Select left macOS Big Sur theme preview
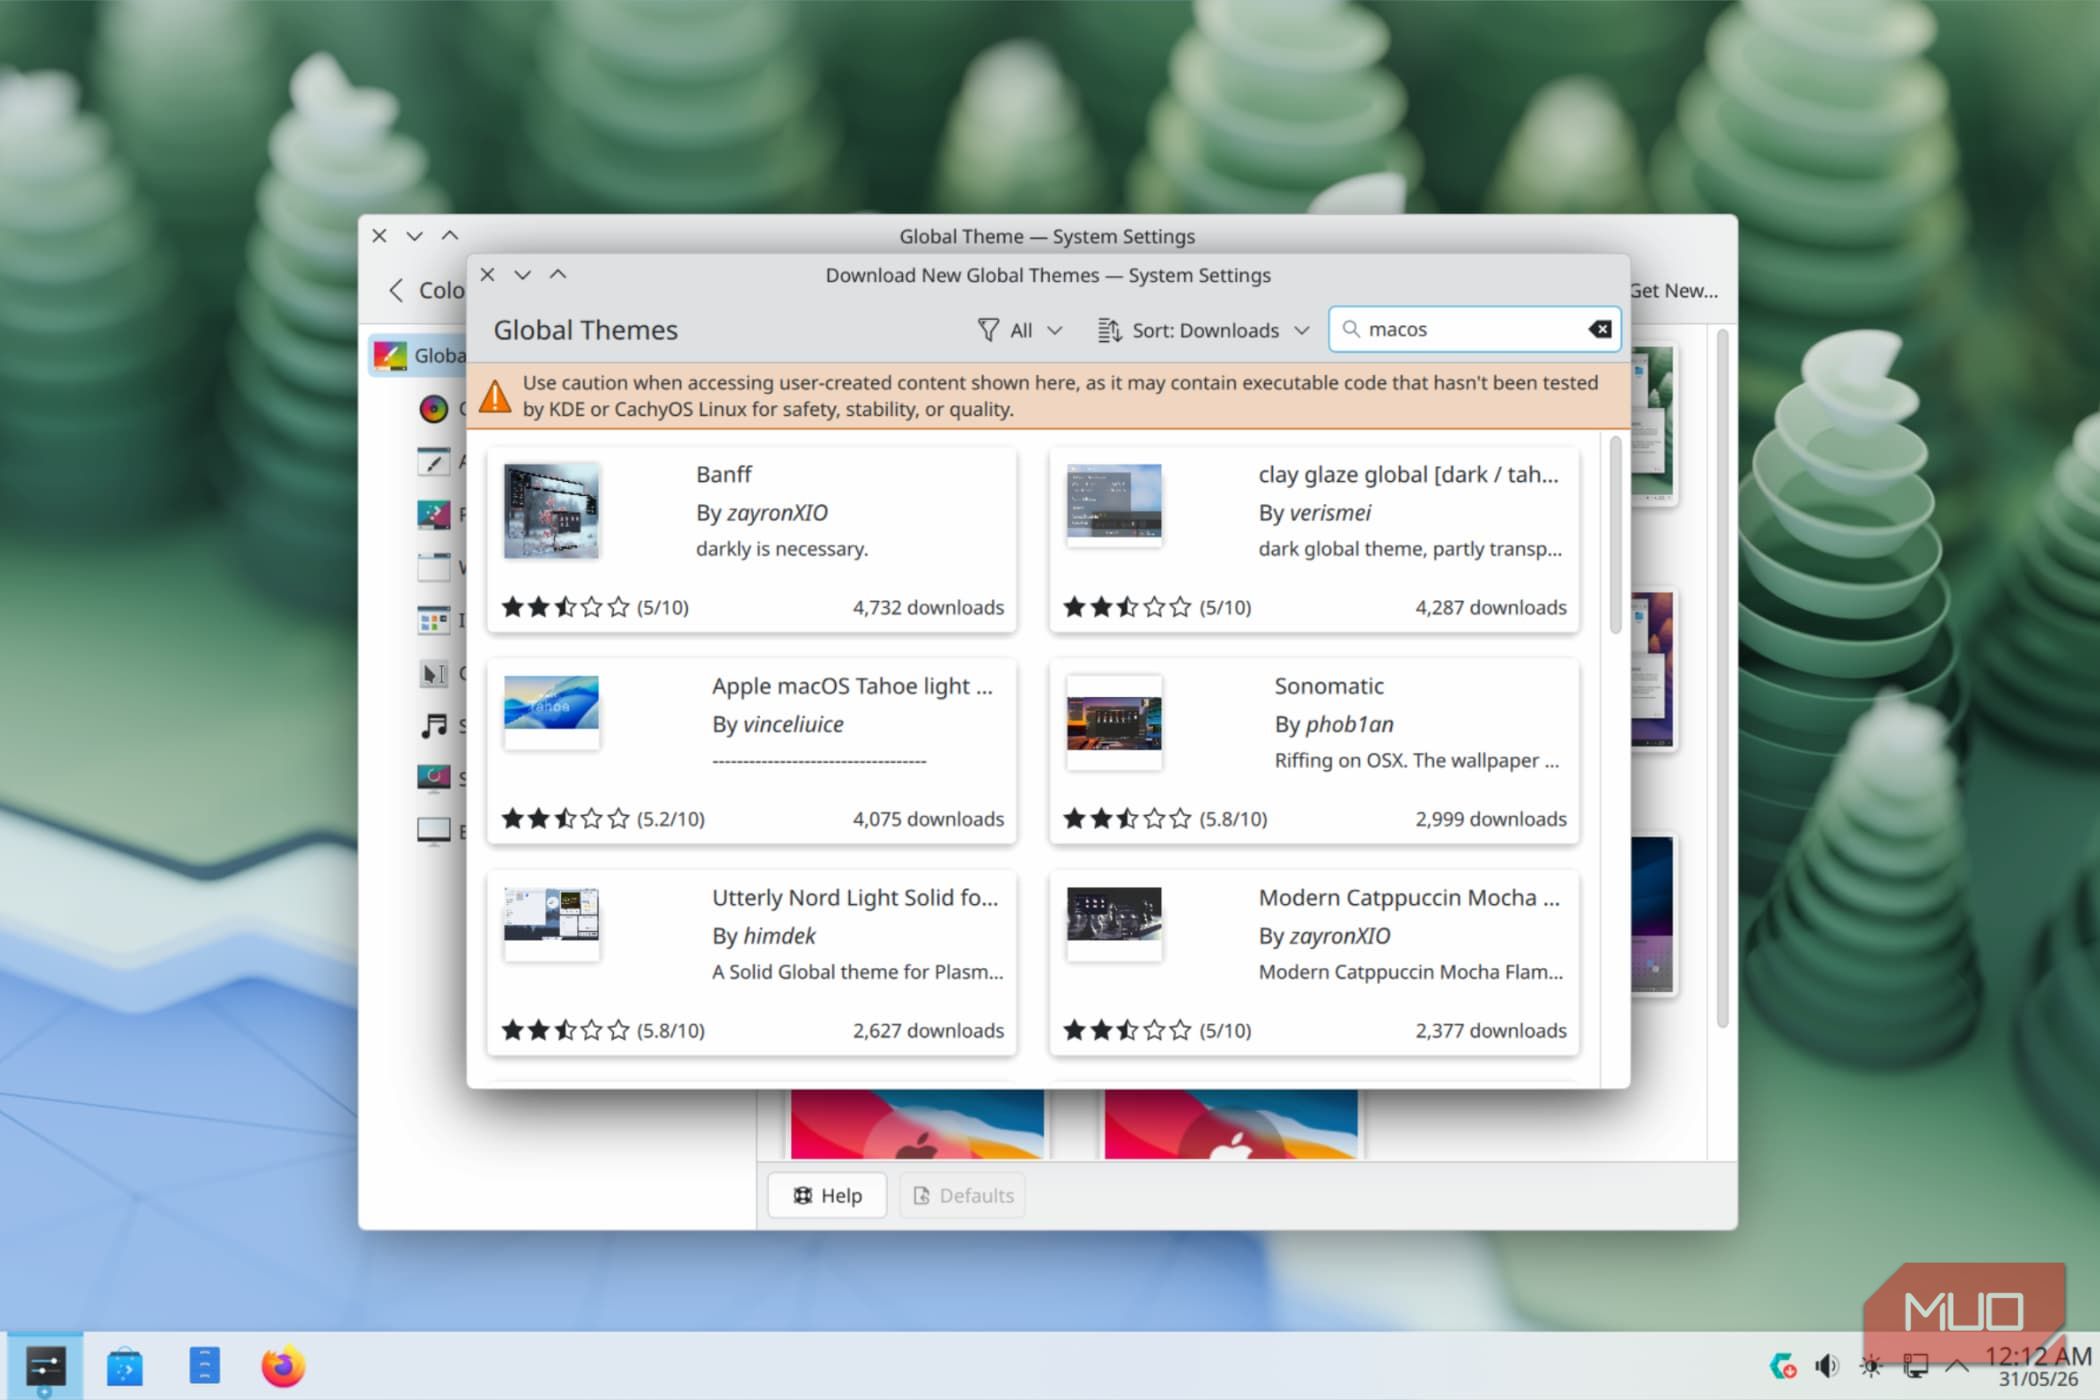2100x1400 pixels. click(917, 1124)
